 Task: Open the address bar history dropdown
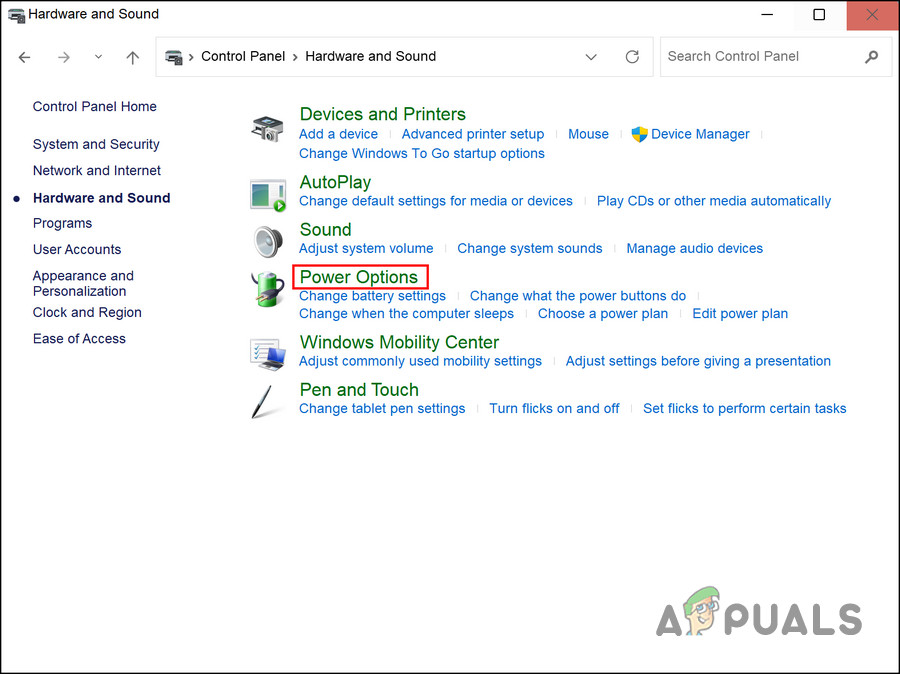click(591, 57)
